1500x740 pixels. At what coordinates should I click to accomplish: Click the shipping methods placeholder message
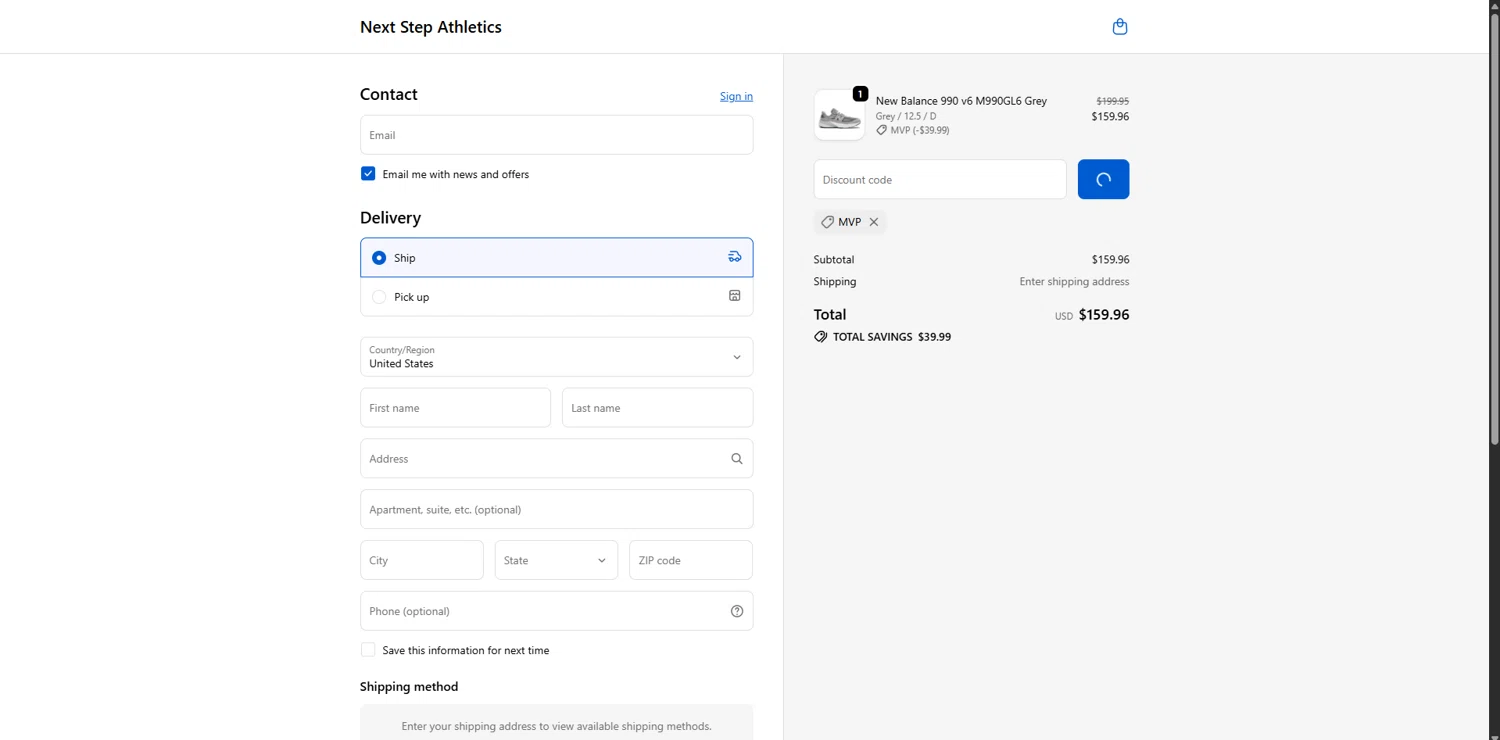point(556,726)
